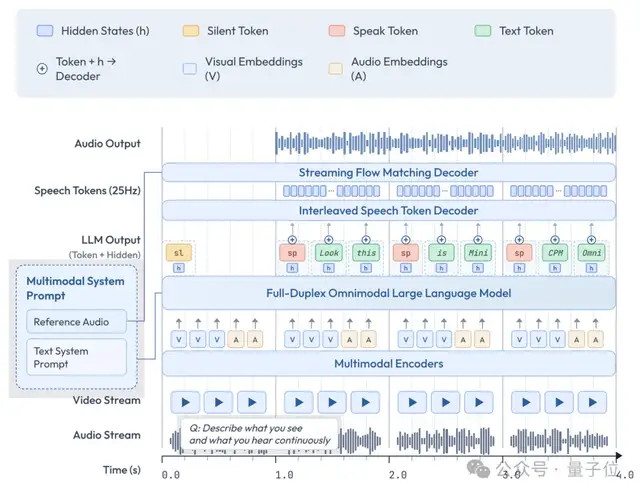Select the green 'Omni' text token
Screen dimensions: 640x495
coord(593,254)
